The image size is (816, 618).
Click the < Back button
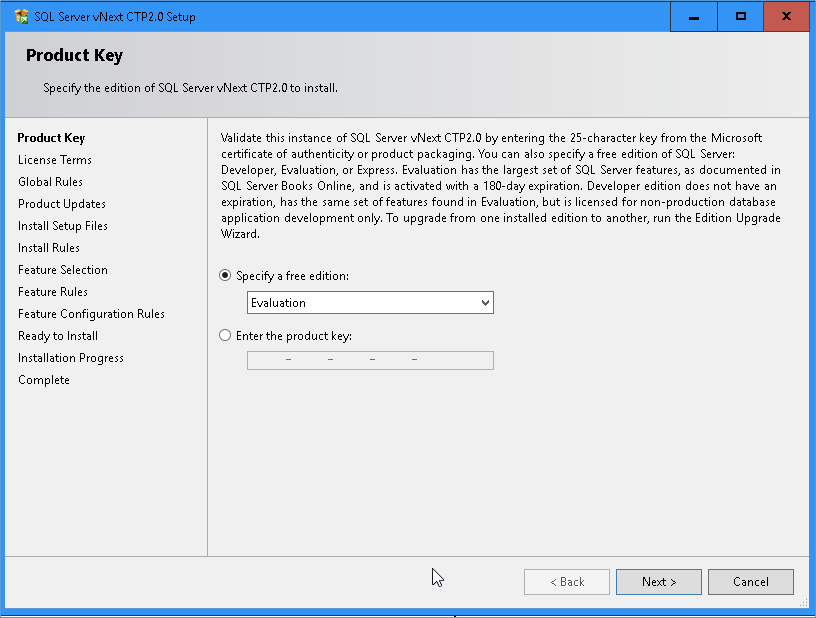(x=567, y=582)
